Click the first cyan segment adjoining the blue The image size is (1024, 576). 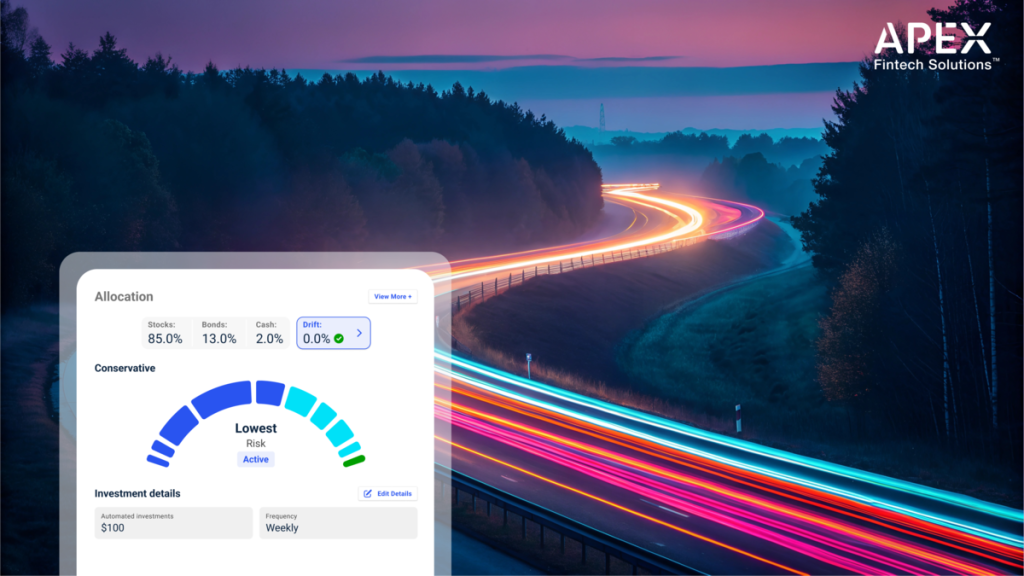click(x=299, y=400)
